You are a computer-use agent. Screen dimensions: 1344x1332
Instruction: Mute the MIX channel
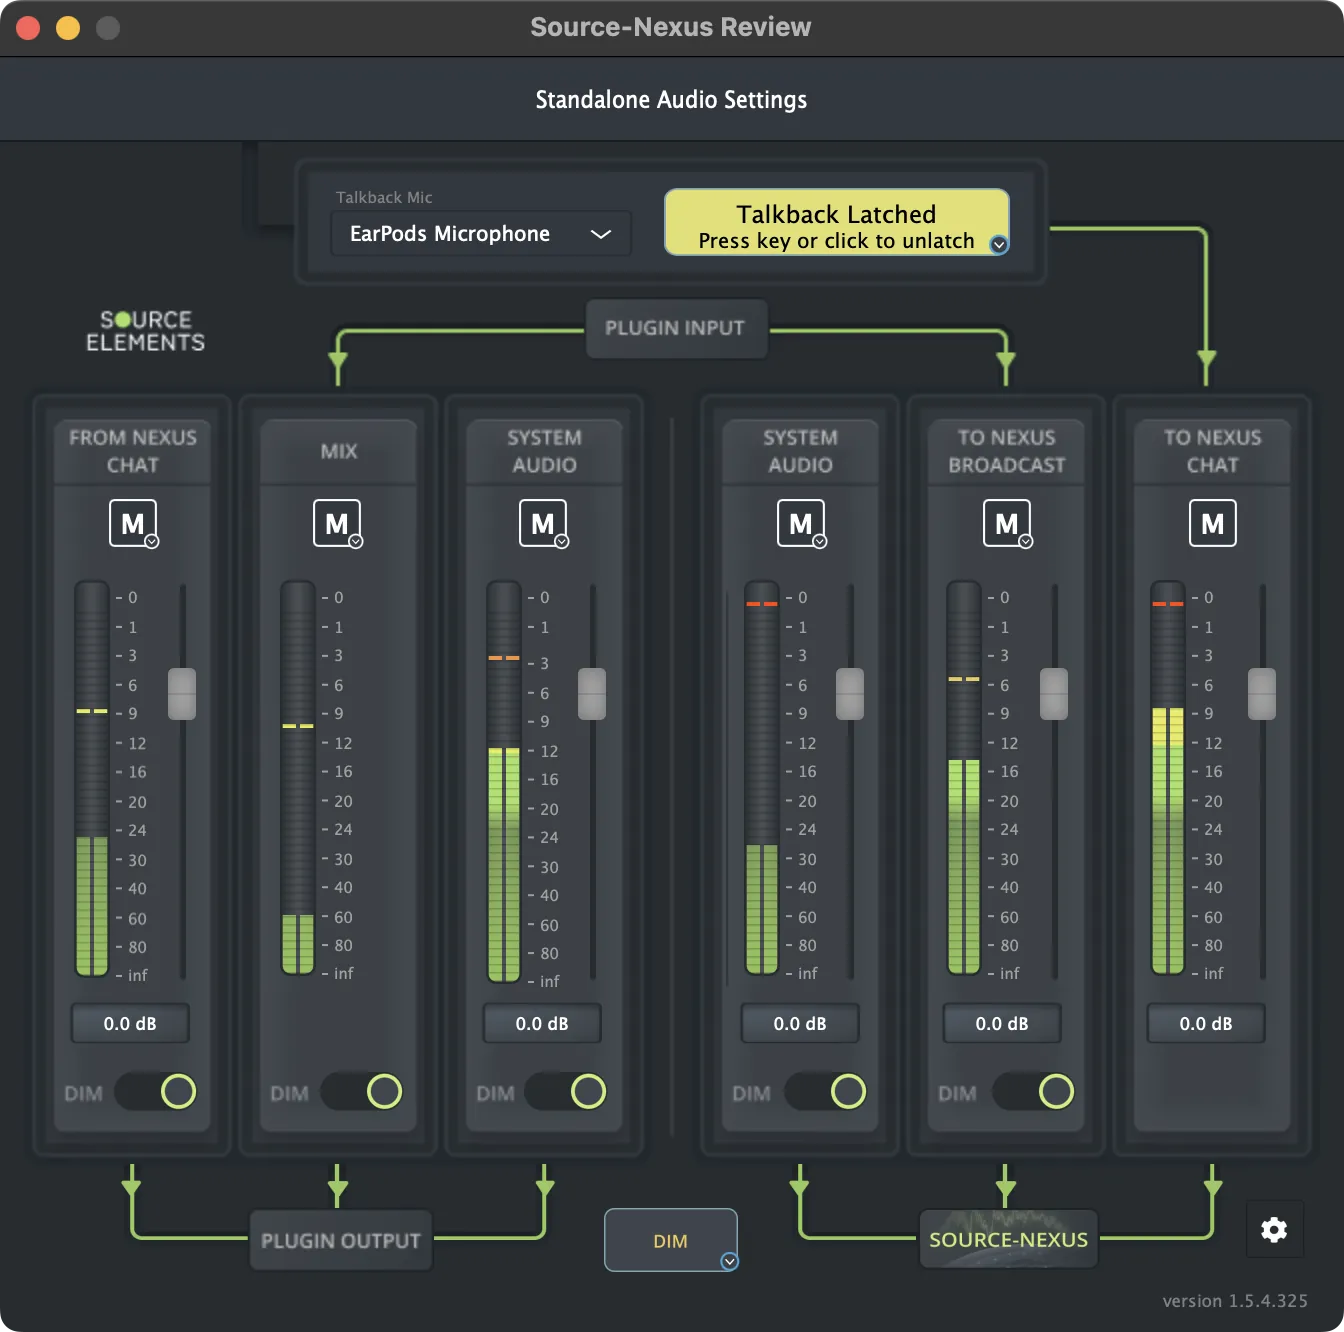[337, 523]
